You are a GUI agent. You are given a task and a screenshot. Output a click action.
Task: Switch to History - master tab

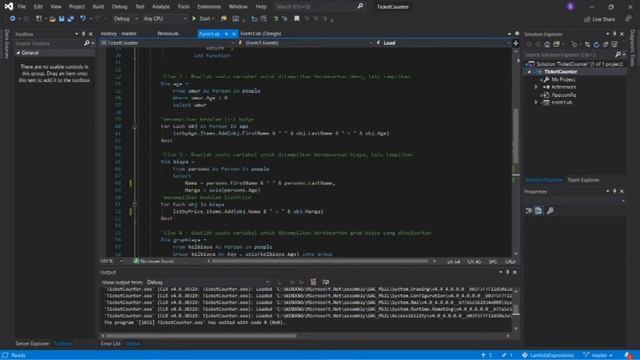click(119, 34)
